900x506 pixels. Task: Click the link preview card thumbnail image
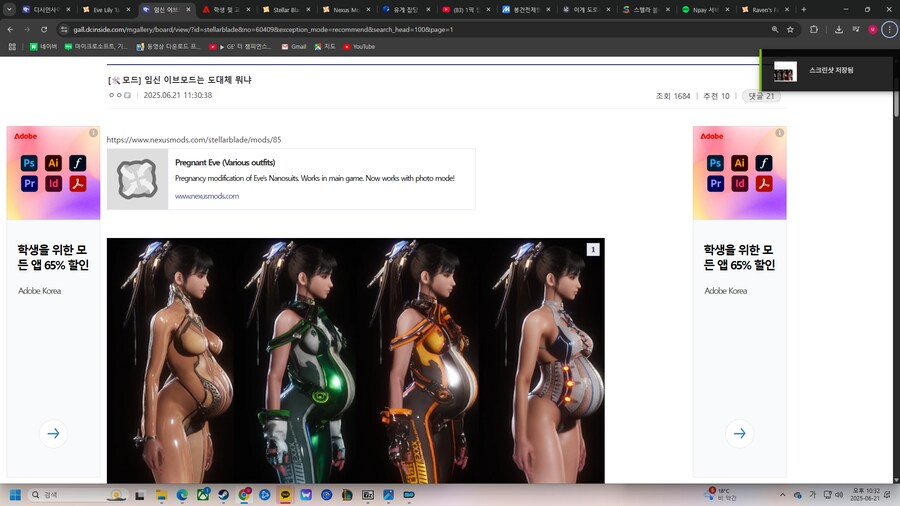coord(137,179)
